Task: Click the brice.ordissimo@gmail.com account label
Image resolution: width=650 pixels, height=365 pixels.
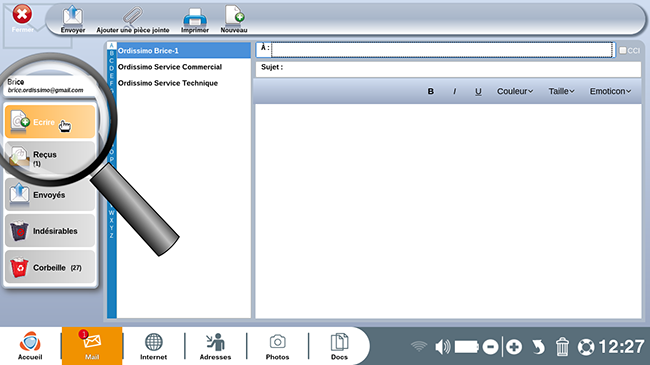Action: point(45,90)
